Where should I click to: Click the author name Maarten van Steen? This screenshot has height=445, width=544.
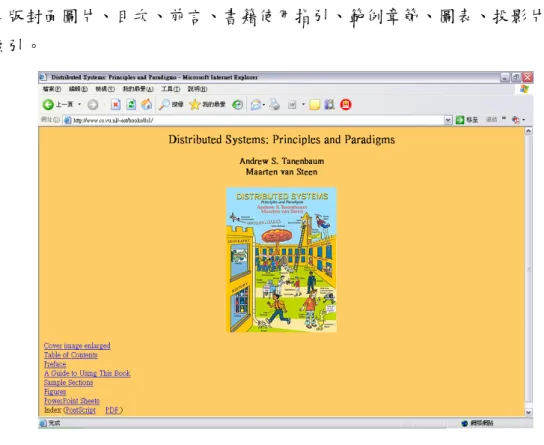click(282, 172)
